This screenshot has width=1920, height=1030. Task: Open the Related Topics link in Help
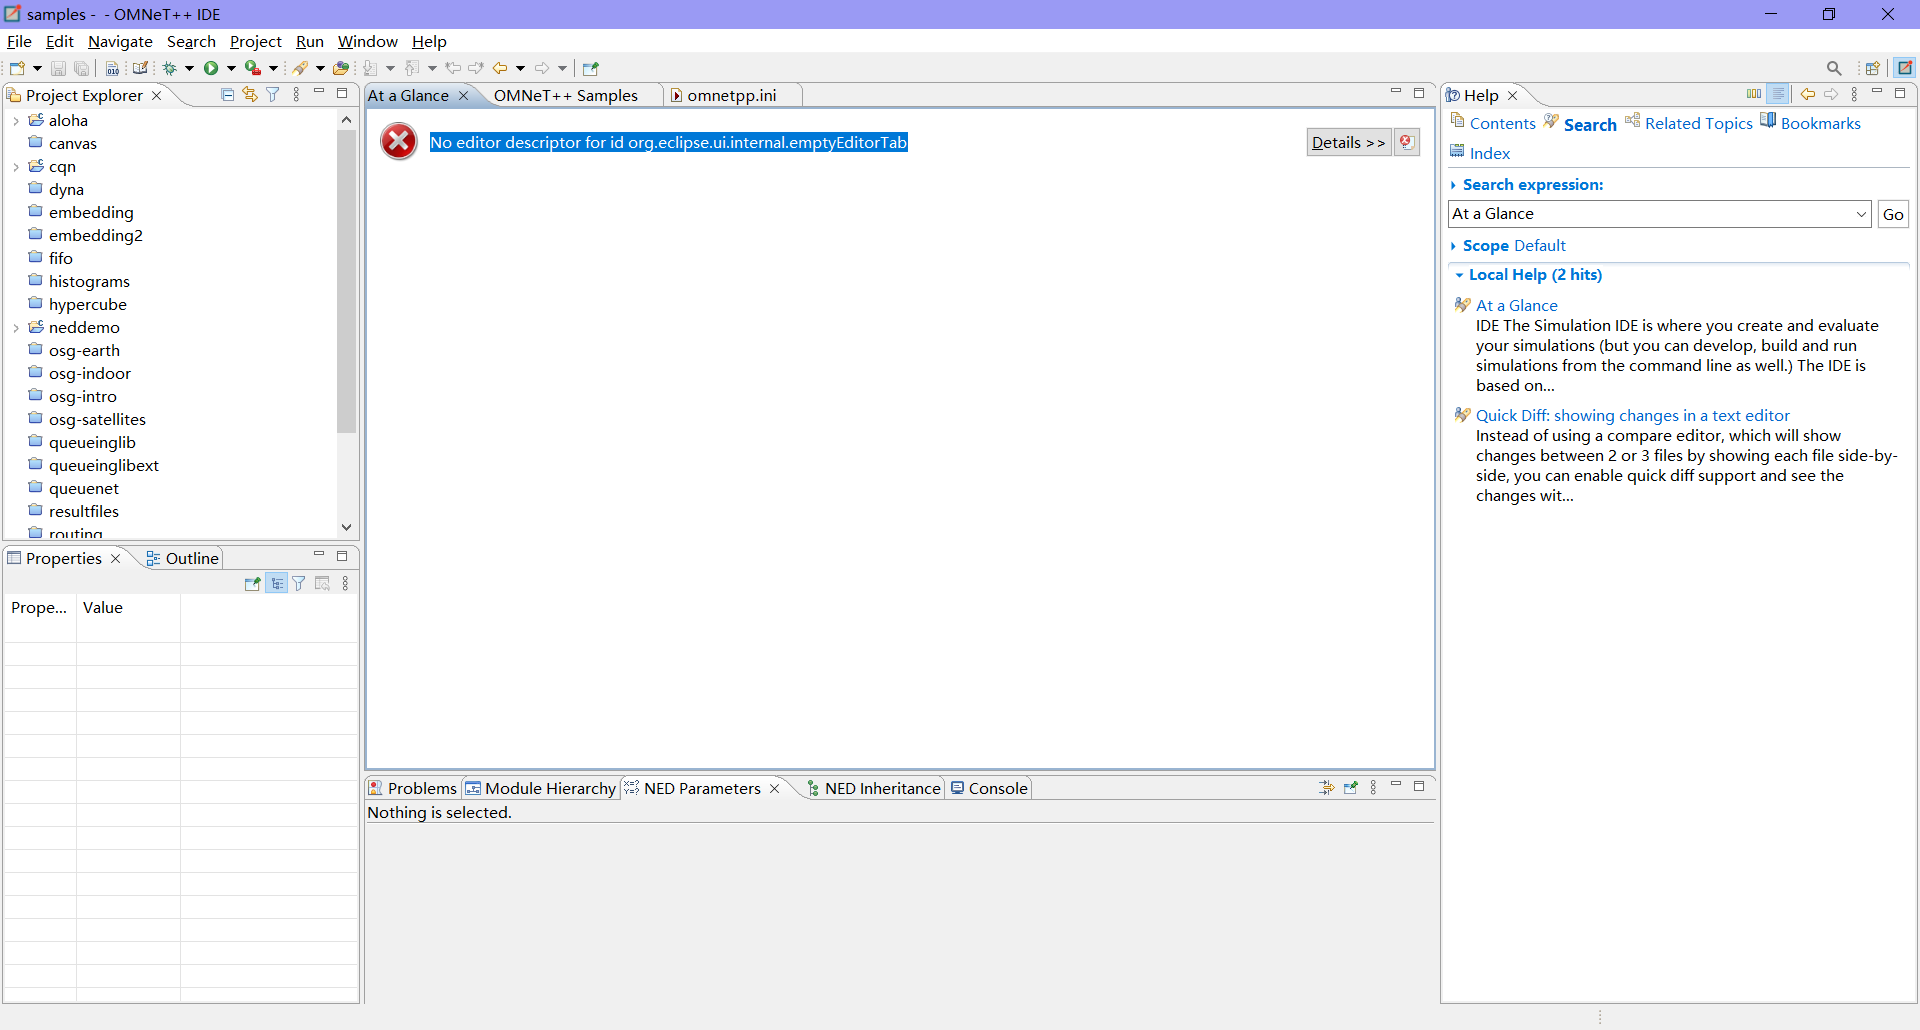[x=1698, y=123]
